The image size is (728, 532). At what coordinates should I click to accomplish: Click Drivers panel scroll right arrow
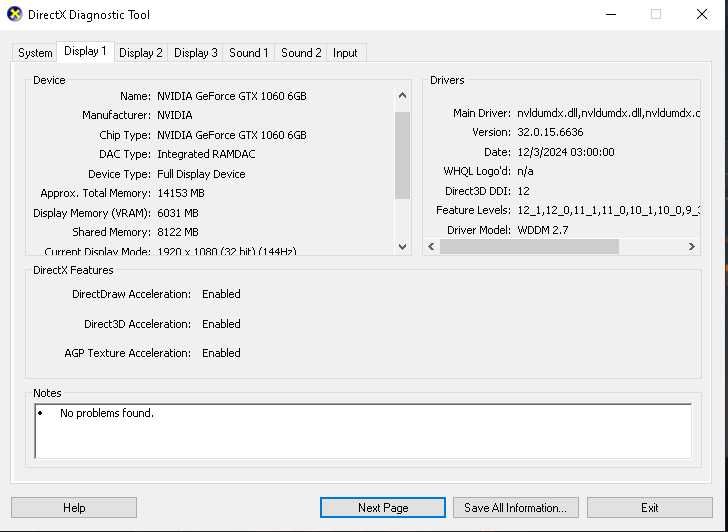click(x=692, y=247)
